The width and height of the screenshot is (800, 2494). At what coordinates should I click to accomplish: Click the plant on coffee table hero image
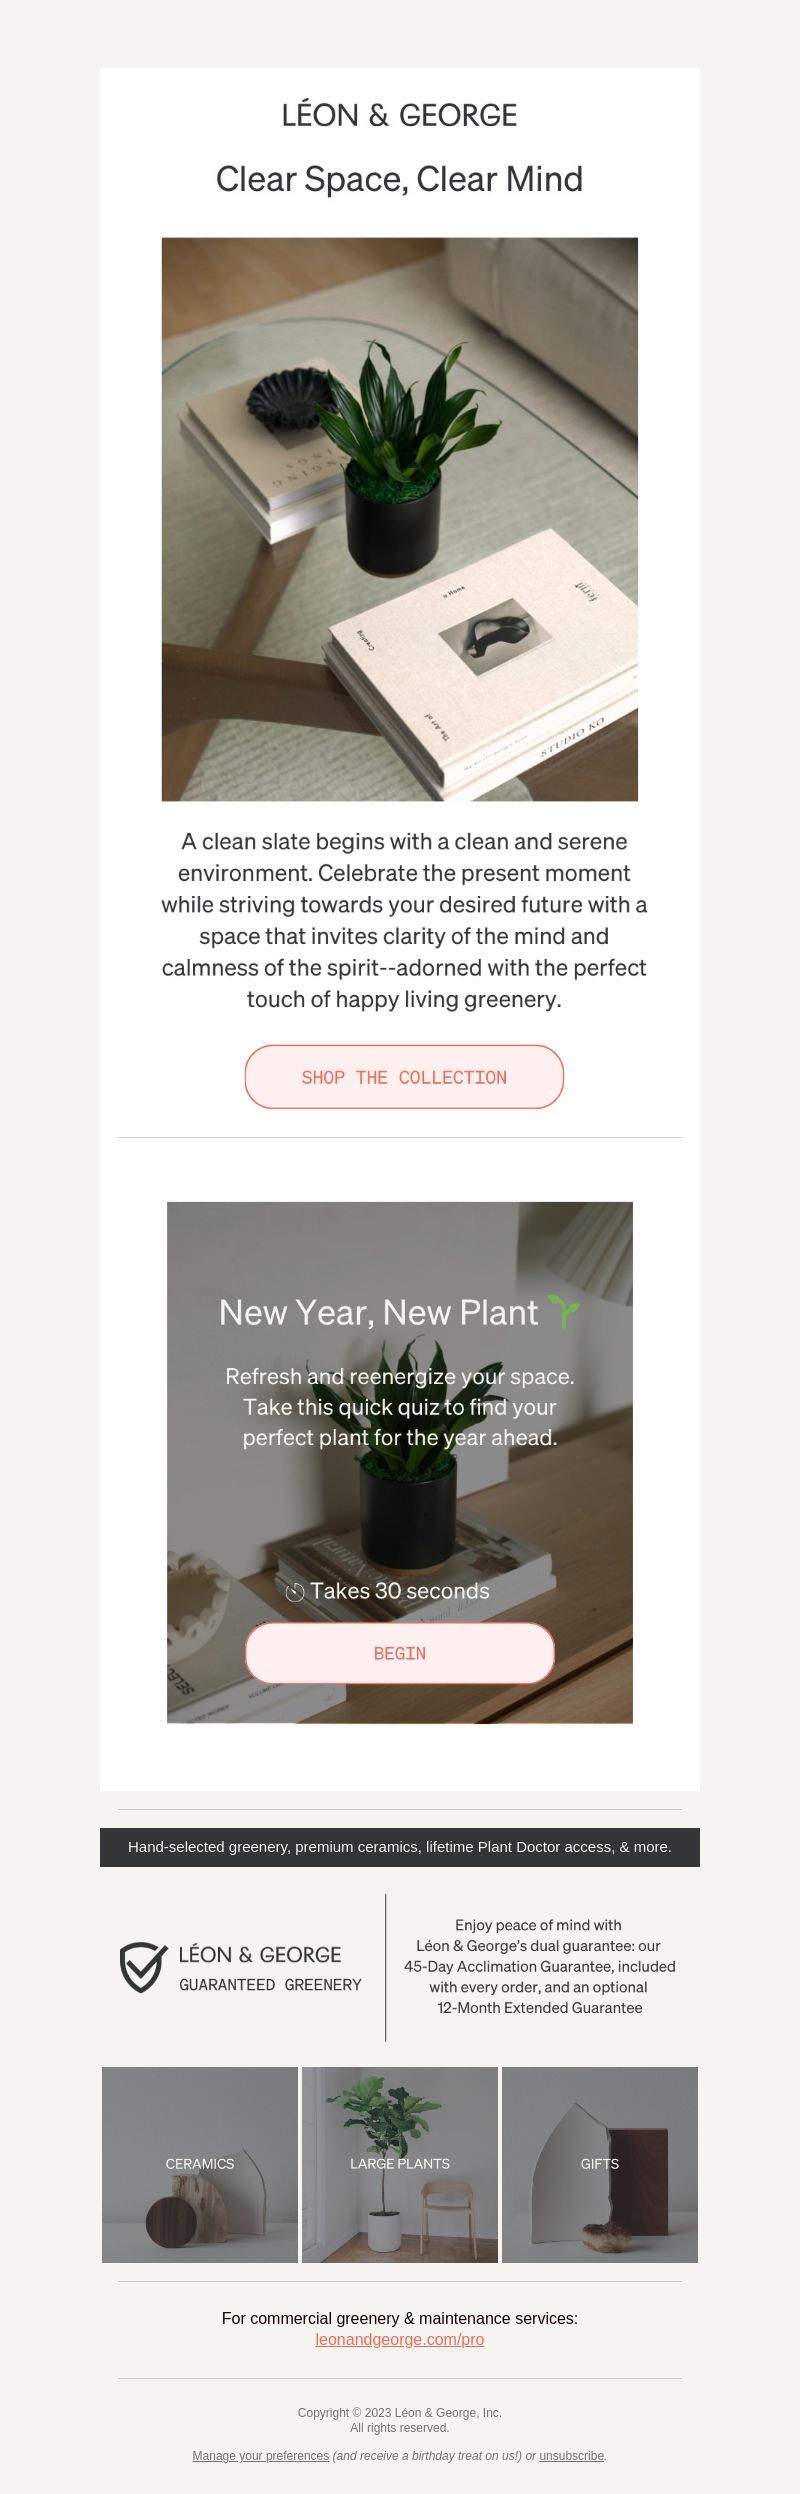pos(400,519)
